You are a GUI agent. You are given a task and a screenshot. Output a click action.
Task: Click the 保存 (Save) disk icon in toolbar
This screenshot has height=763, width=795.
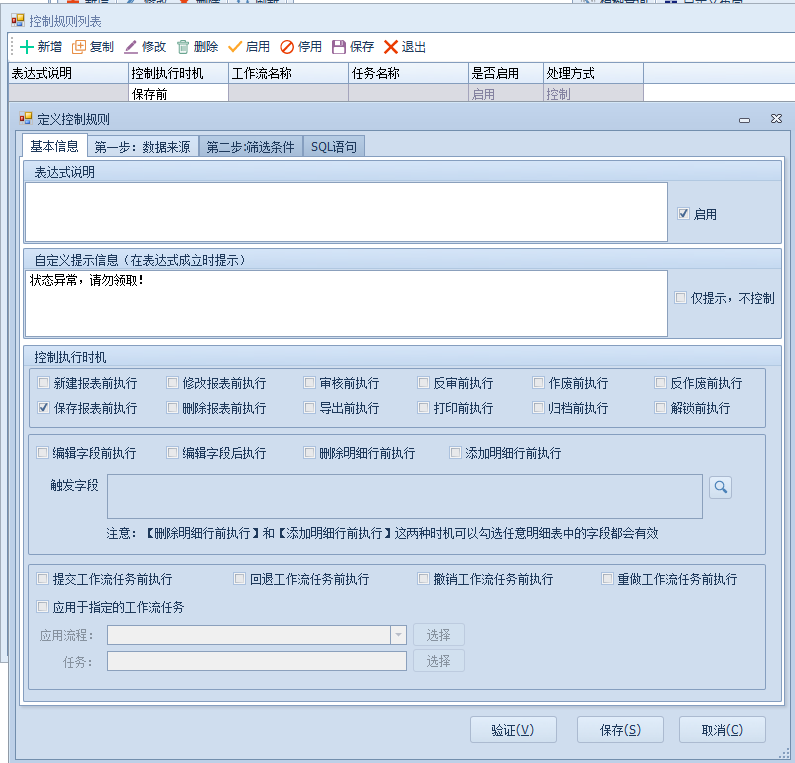(339, 47)
